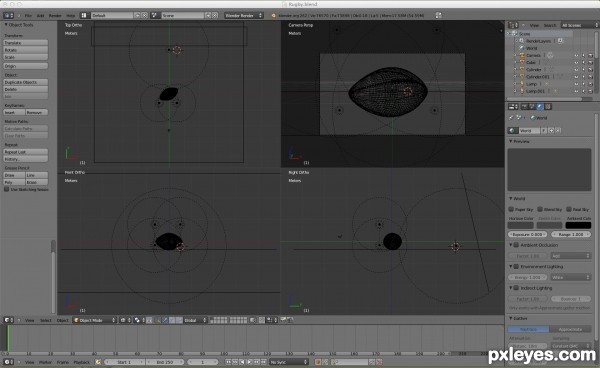Tick Use Sketching Session checkbox
Screen dimensions: 600x368
(7, 189)
